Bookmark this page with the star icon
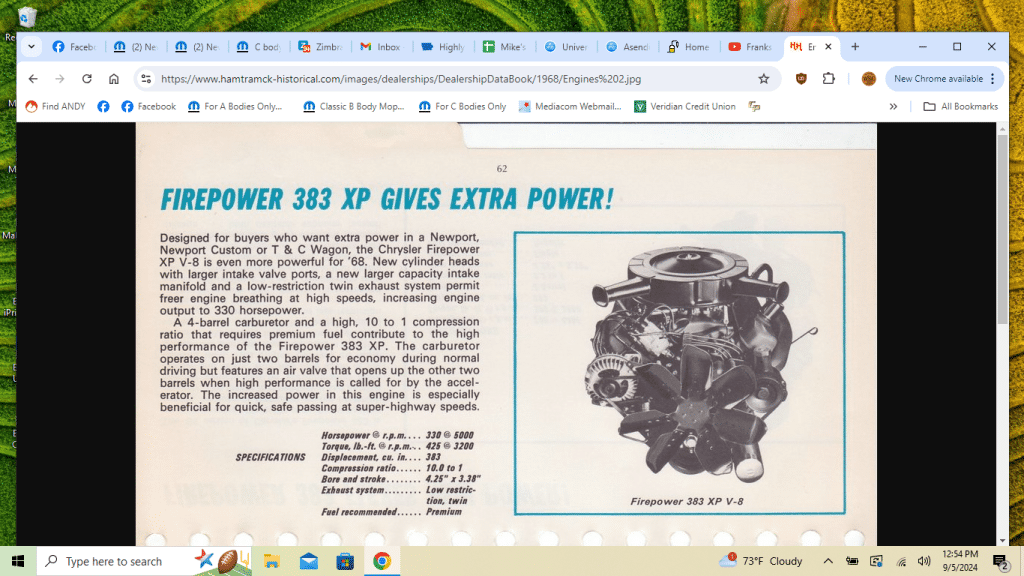 [x=764, y=79]
